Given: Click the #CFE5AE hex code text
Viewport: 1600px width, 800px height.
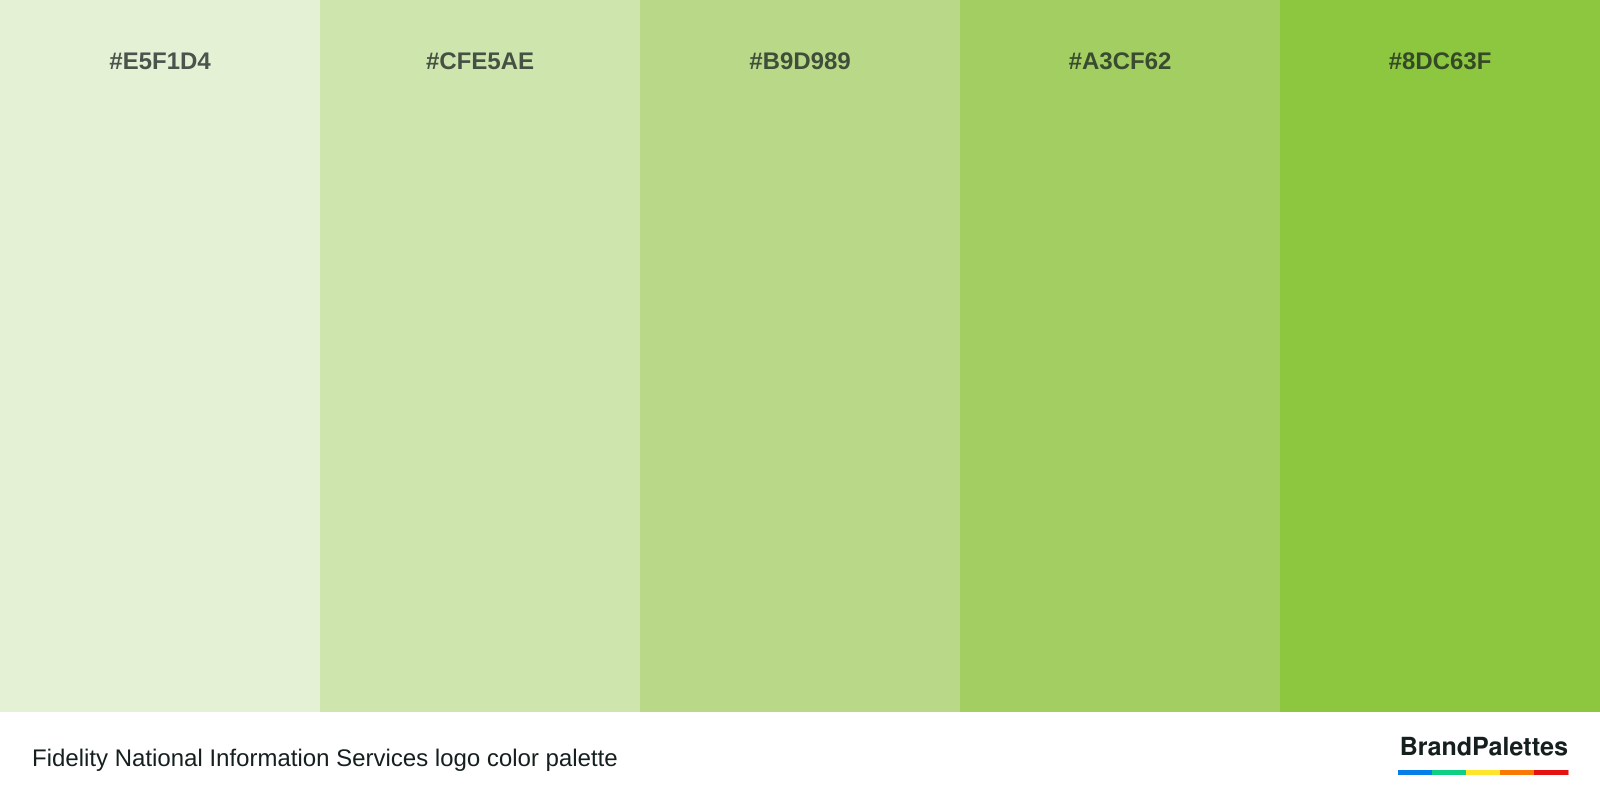Looking at the screenshot, I should pyautogui.click(x=480, y=61).
